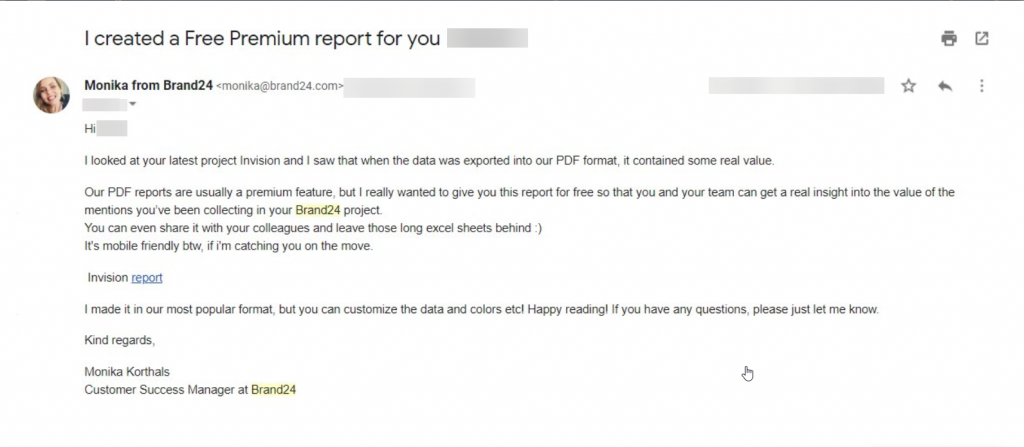This screenshot has width=1024, height=447.
Task: Click the blurred area right of the sender email
Action: pyautogui.click(x=411, y=87)
